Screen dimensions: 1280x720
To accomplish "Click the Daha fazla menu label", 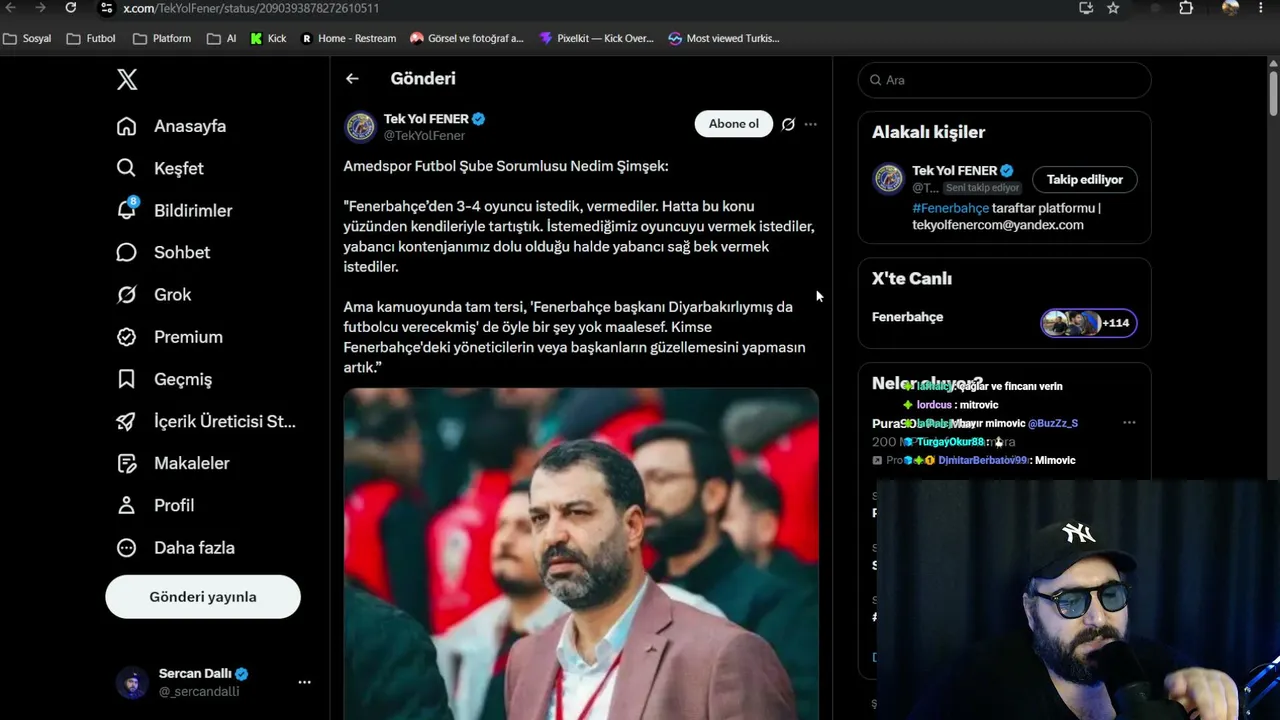I will pos(194,548).
